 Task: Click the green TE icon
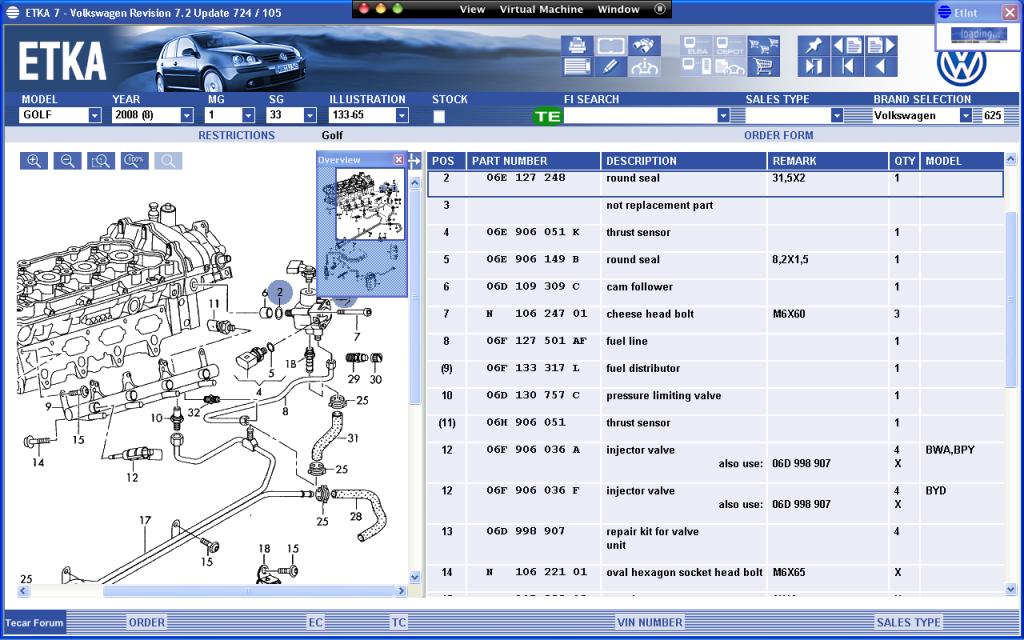(547, 116)
